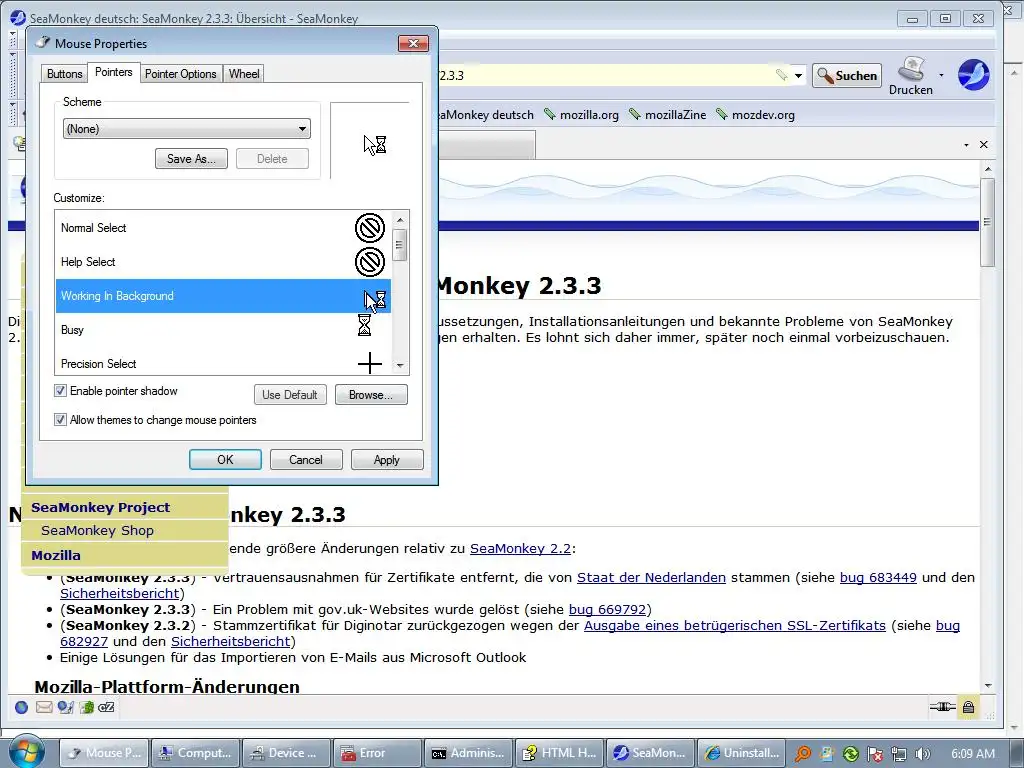The image size is (1024, 768).
Task: Select the Busy pointer row
Action: pyautogui.click(x=223, y=330)
